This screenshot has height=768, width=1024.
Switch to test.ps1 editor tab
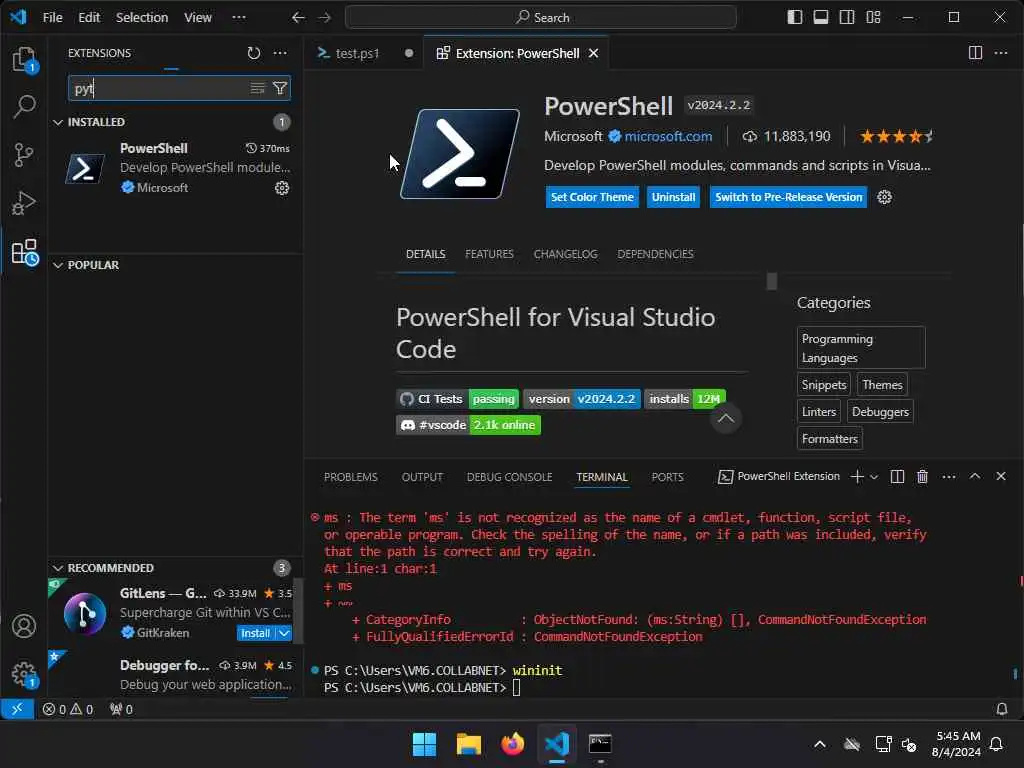[357, 54]
